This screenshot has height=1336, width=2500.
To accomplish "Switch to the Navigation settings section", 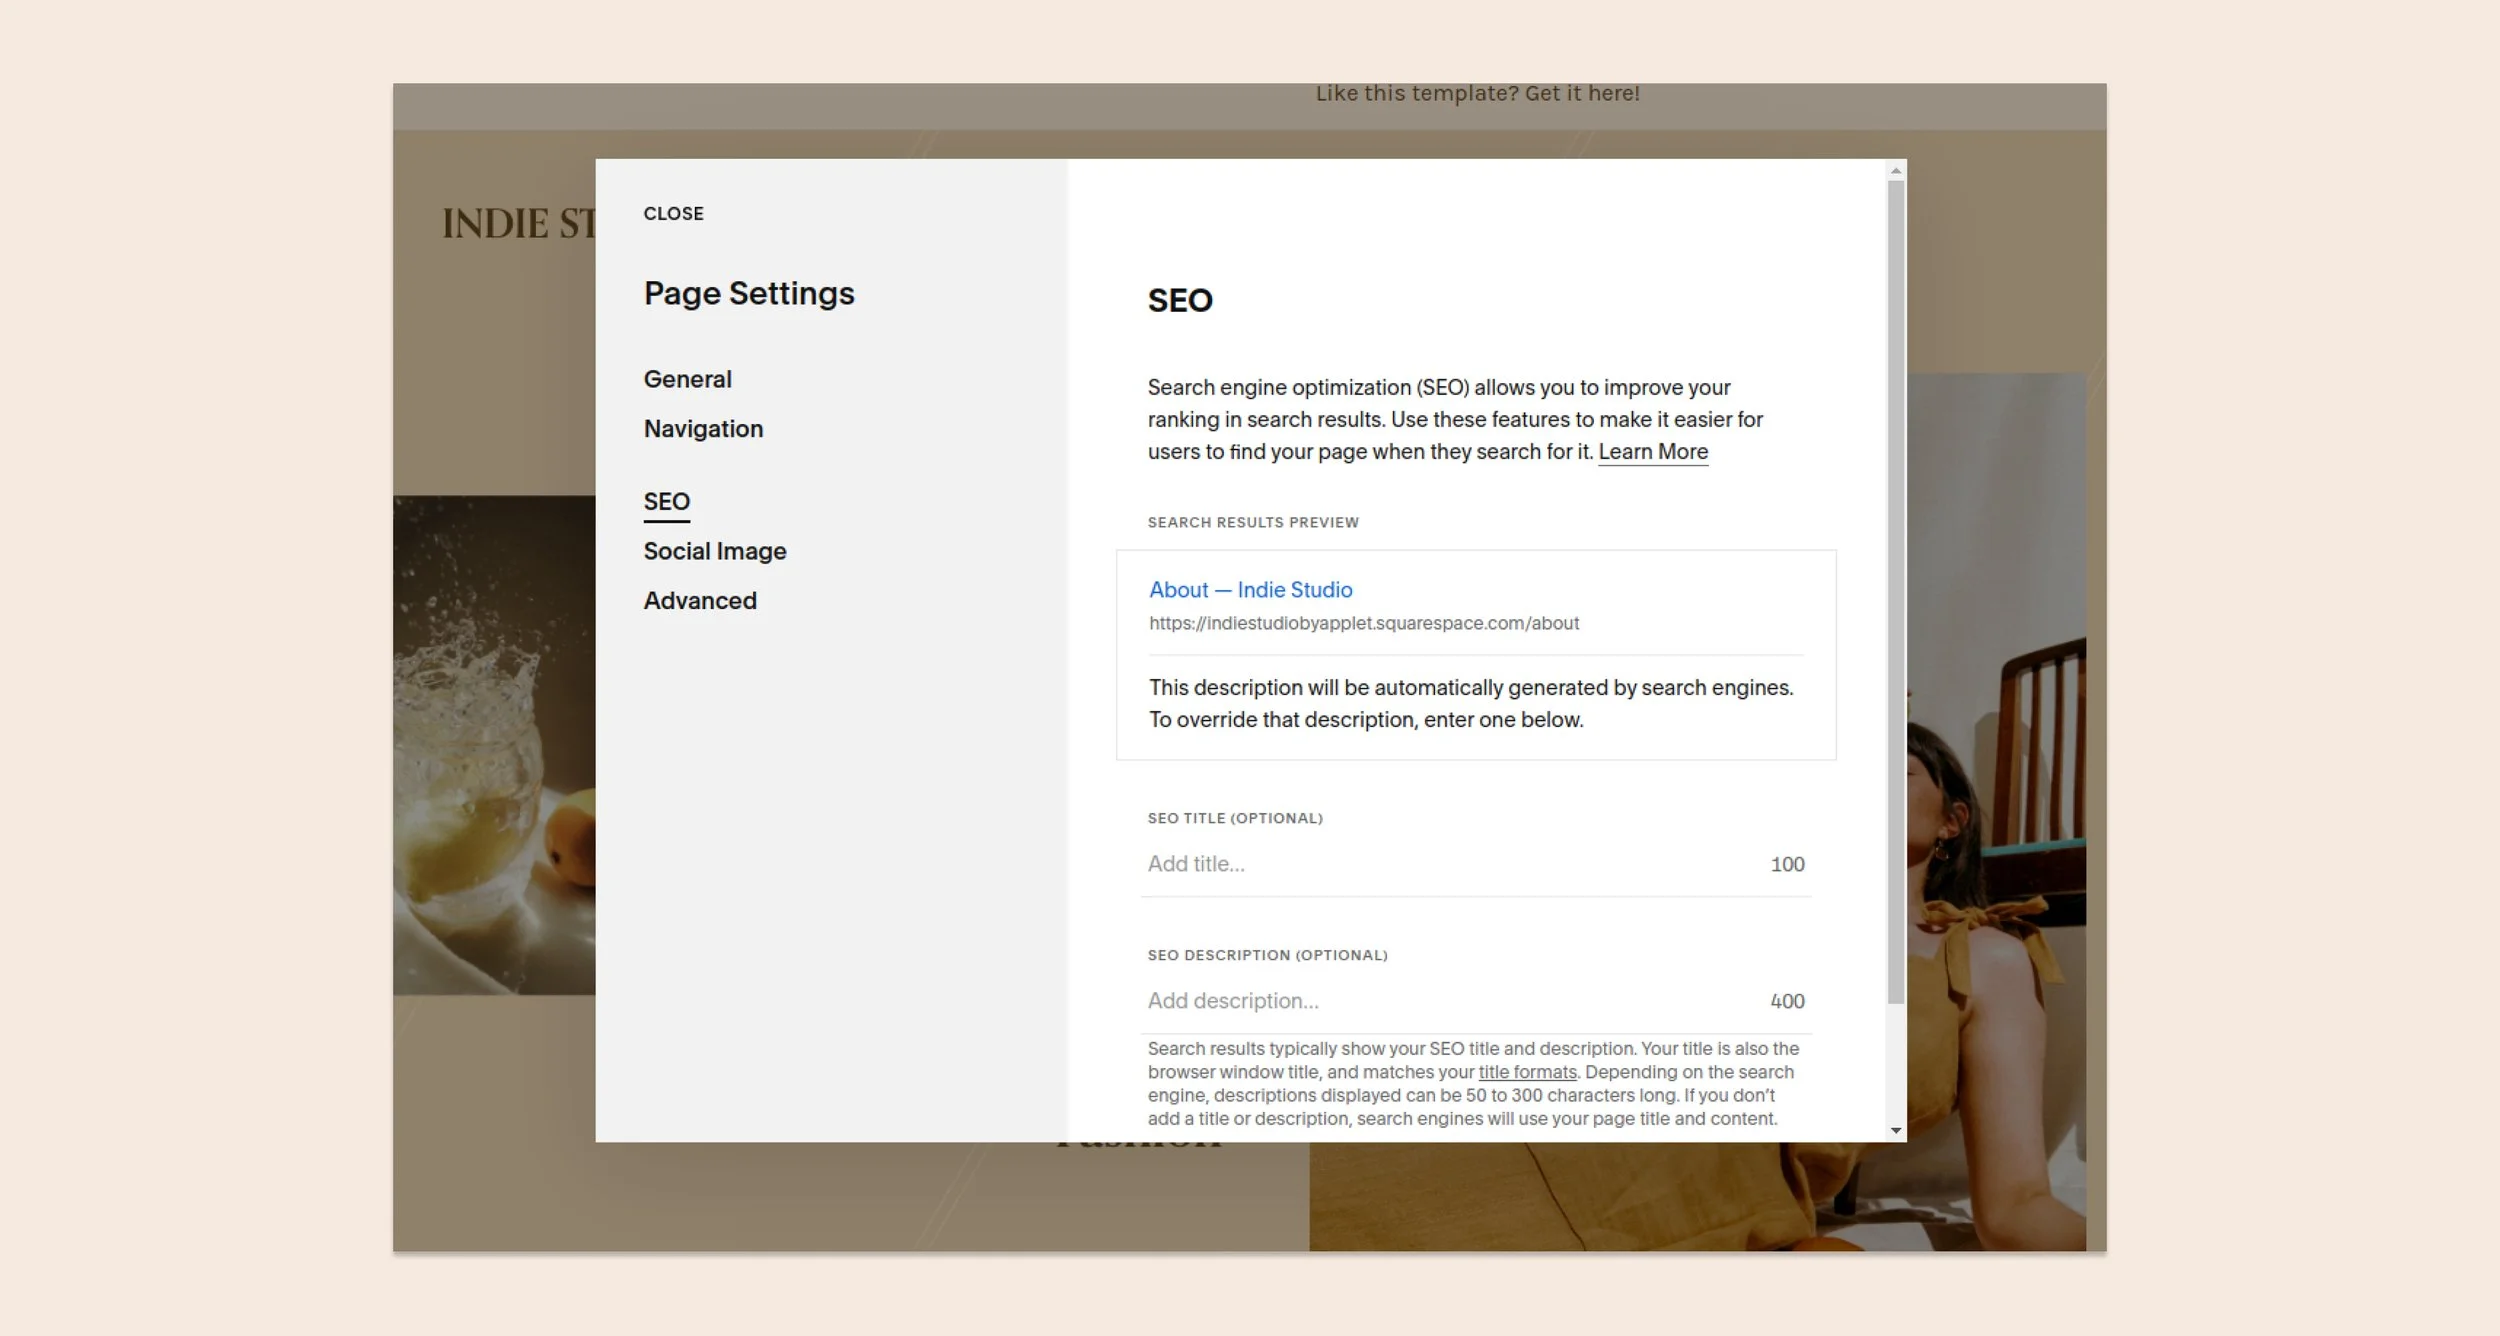I will click(x=703, y=428).
